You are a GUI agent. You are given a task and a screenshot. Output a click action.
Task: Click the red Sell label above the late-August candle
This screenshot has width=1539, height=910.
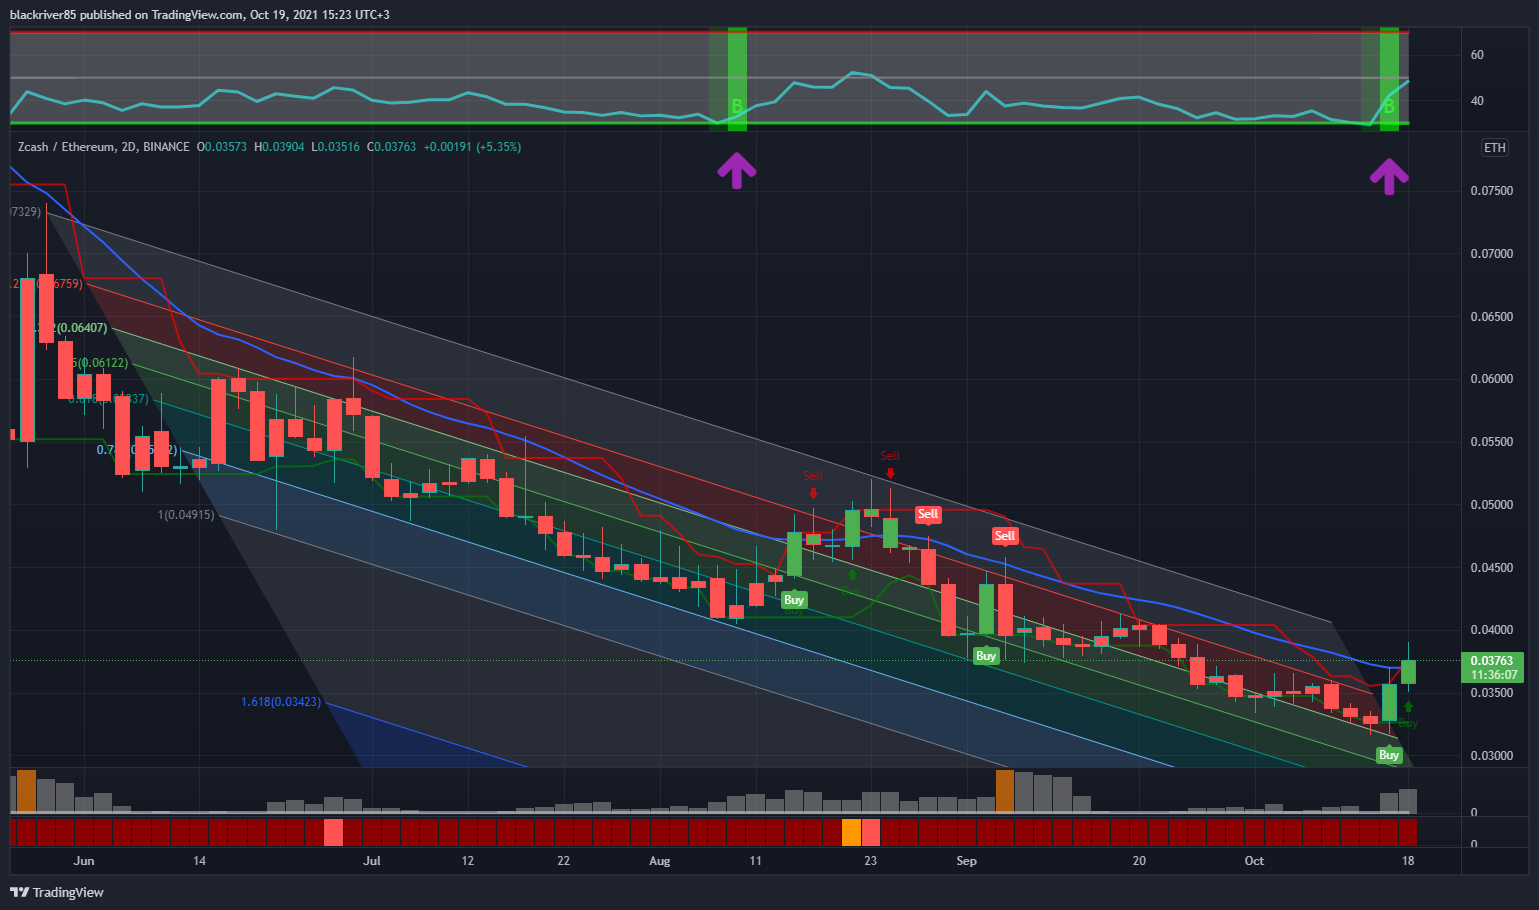click(x=928, y=514)
